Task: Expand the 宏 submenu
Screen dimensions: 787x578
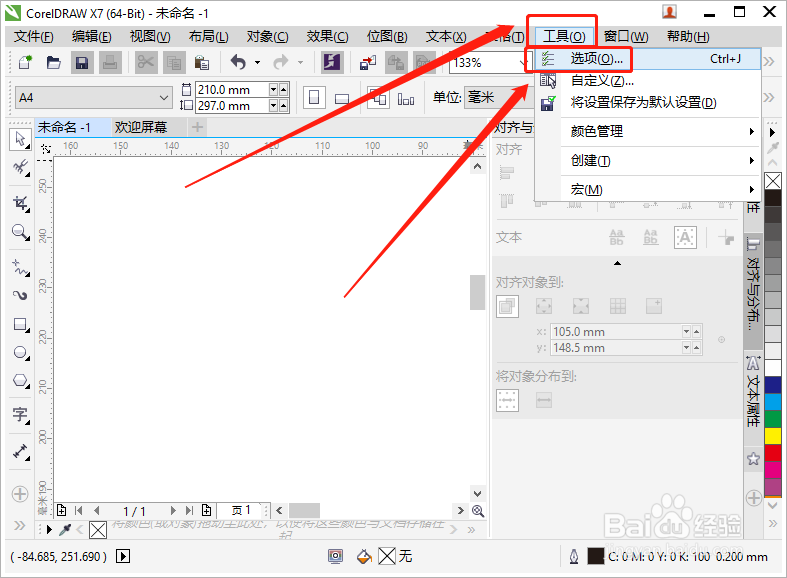Action: pos(661,190)
